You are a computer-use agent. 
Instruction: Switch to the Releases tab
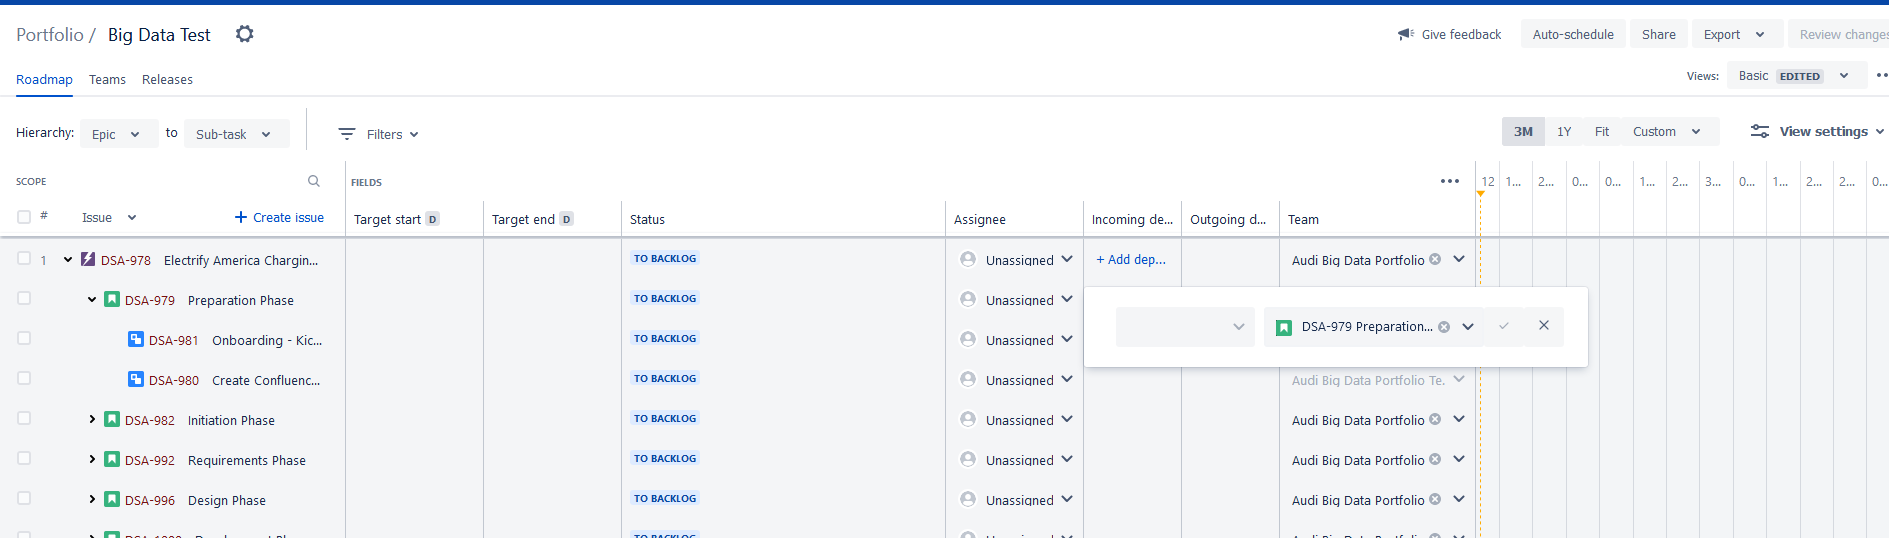pos(167,79)
